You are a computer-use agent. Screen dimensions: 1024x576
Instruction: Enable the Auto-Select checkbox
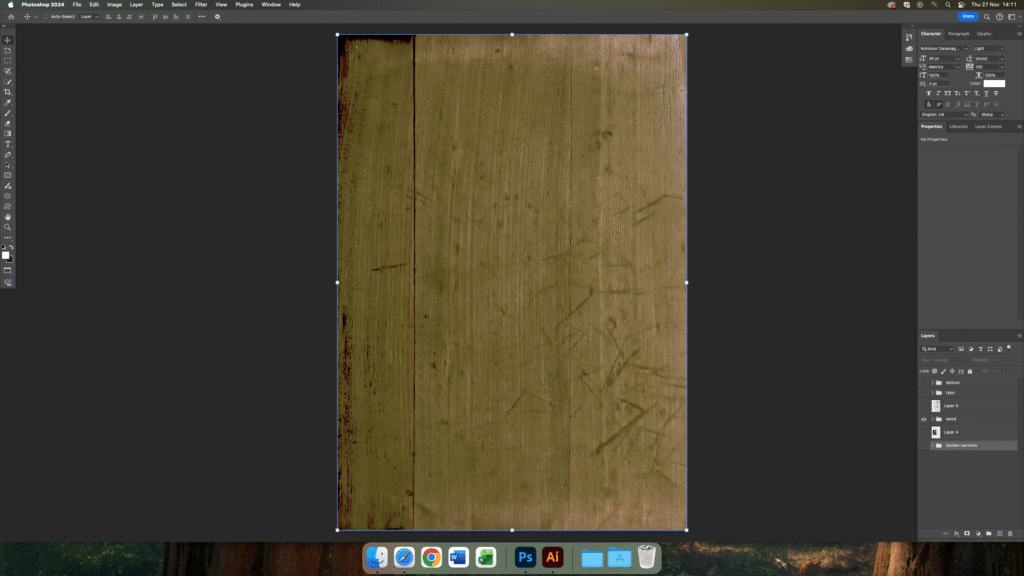(46, 17)
